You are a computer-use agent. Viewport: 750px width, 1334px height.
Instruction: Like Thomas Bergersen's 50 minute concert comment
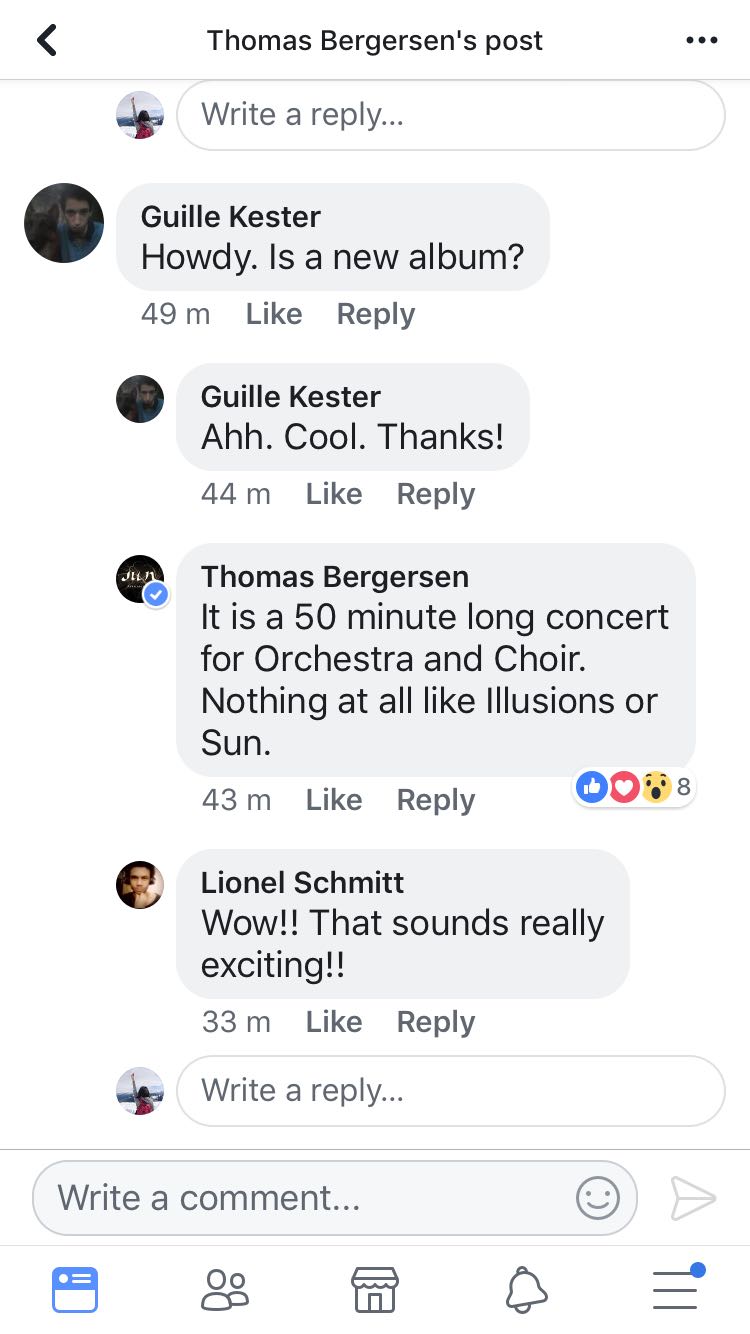pos(334,800)
